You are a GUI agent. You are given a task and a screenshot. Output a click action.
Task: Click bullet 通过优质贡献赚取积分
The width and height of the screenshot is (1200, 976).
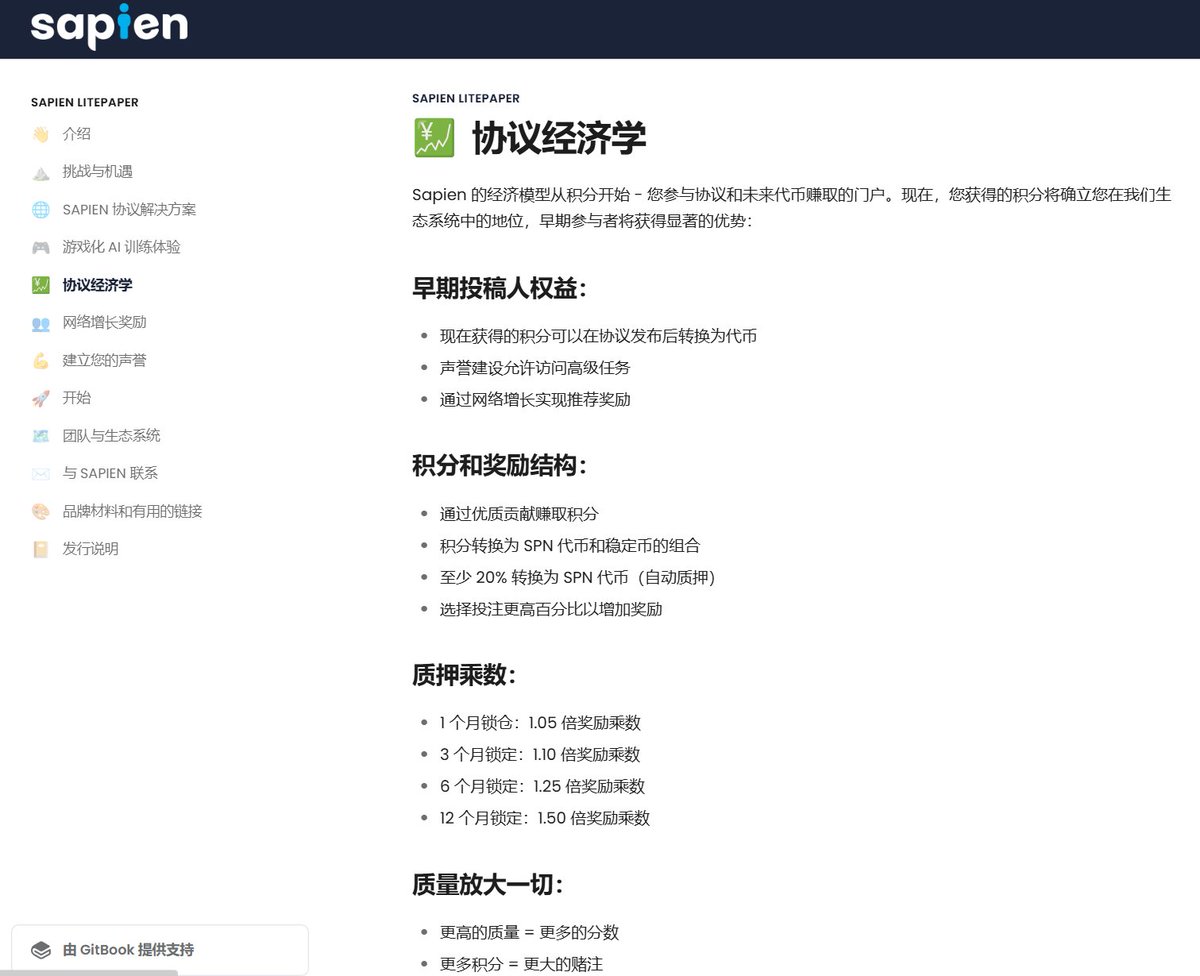coord(519,514)
